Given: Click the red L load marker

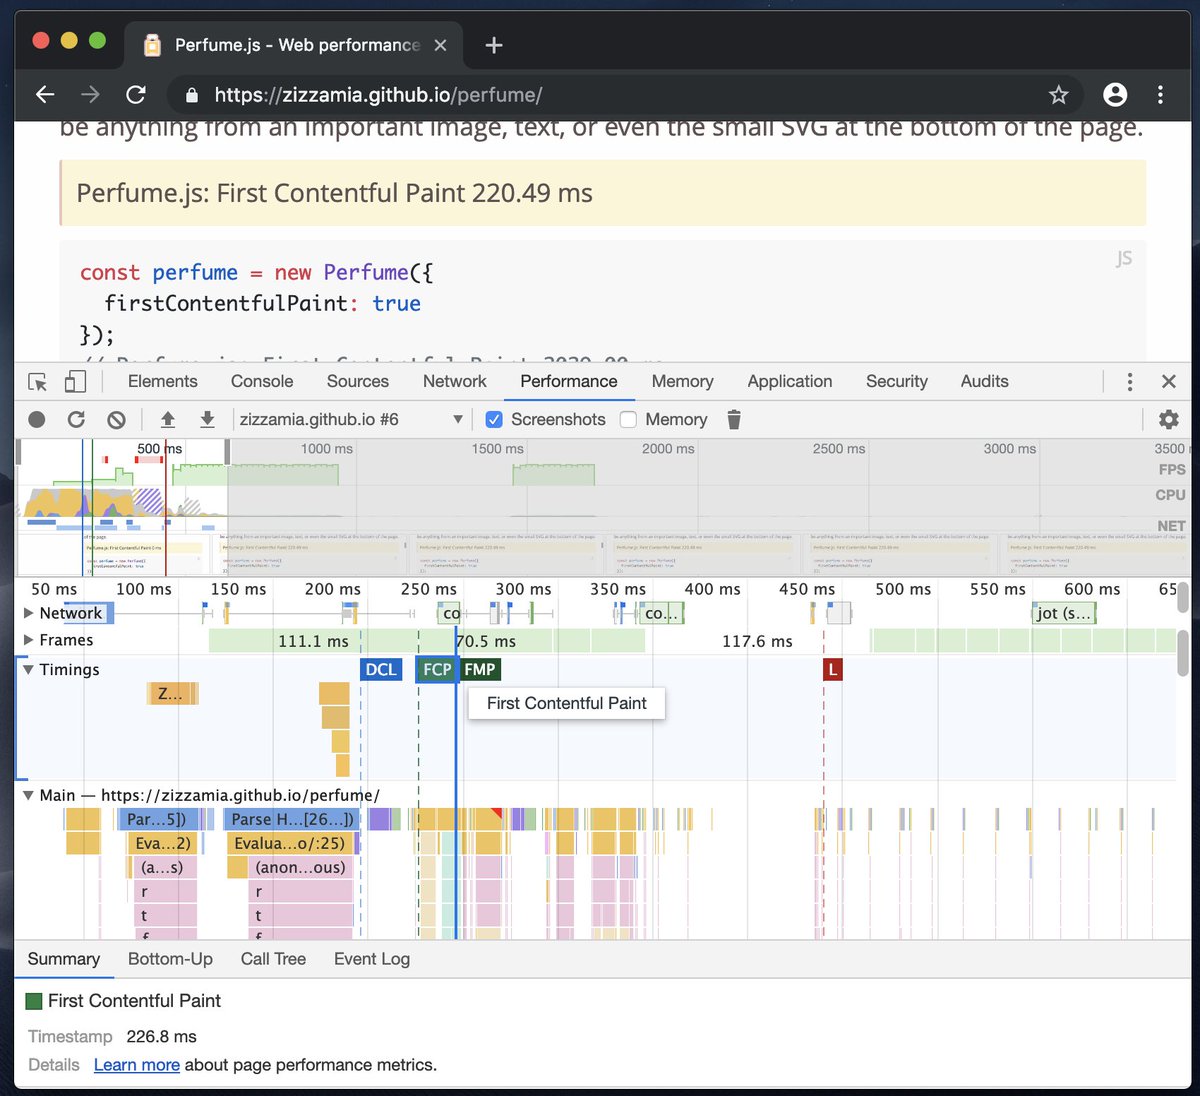Looking at the screenshot, I should coord(832,669).
